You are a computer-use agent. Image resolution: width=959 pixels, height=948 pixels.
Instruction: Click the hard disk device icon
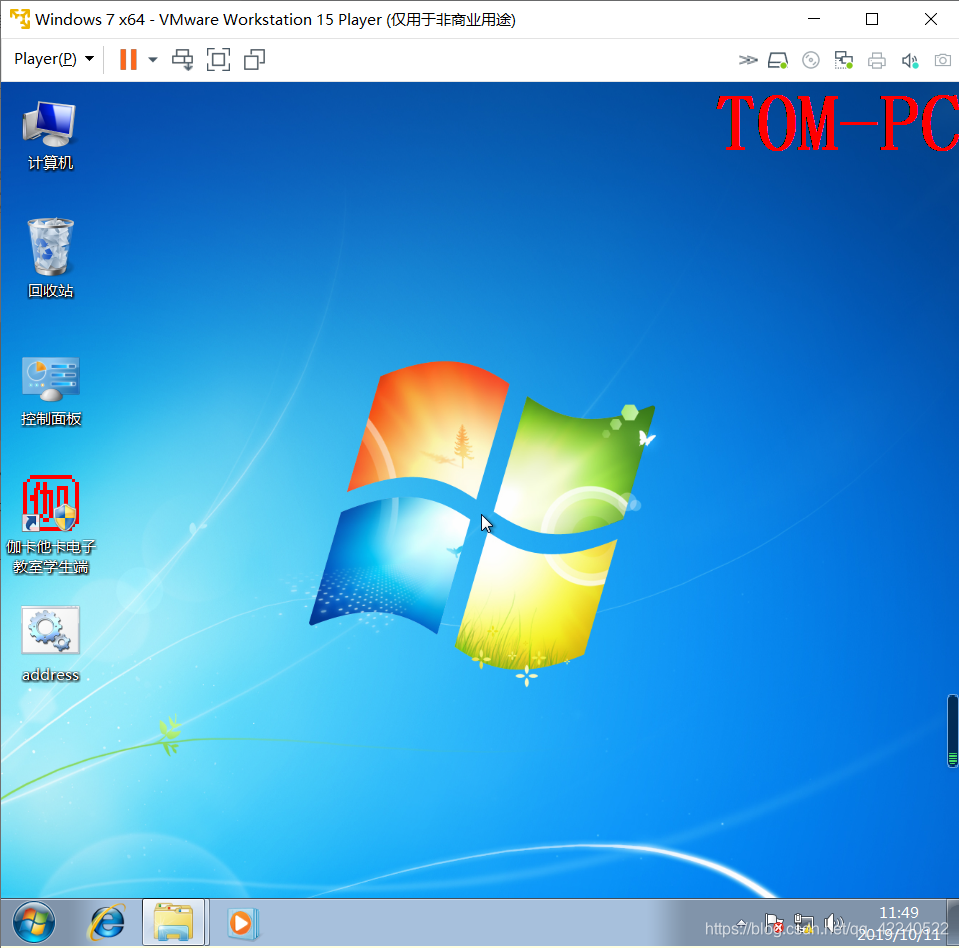(x=777, y=60)
